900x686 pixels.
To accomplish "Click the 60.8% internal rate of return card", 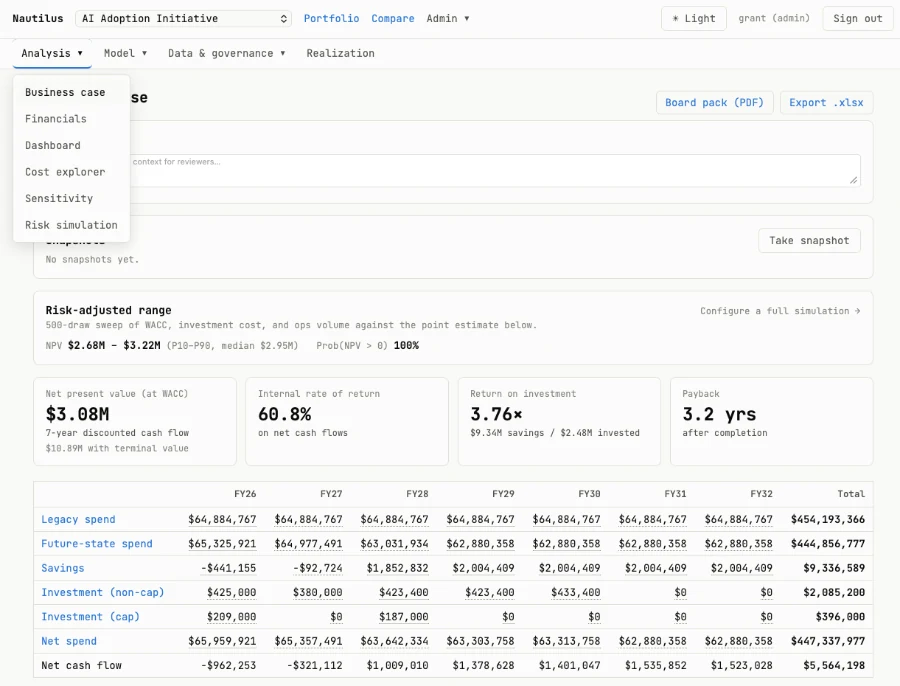I will click(347, 421).
